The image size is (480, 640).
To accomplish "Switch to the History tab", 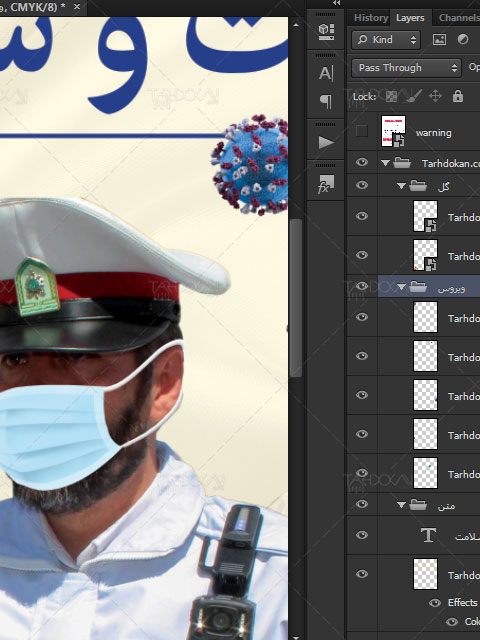I will point(371,18).
